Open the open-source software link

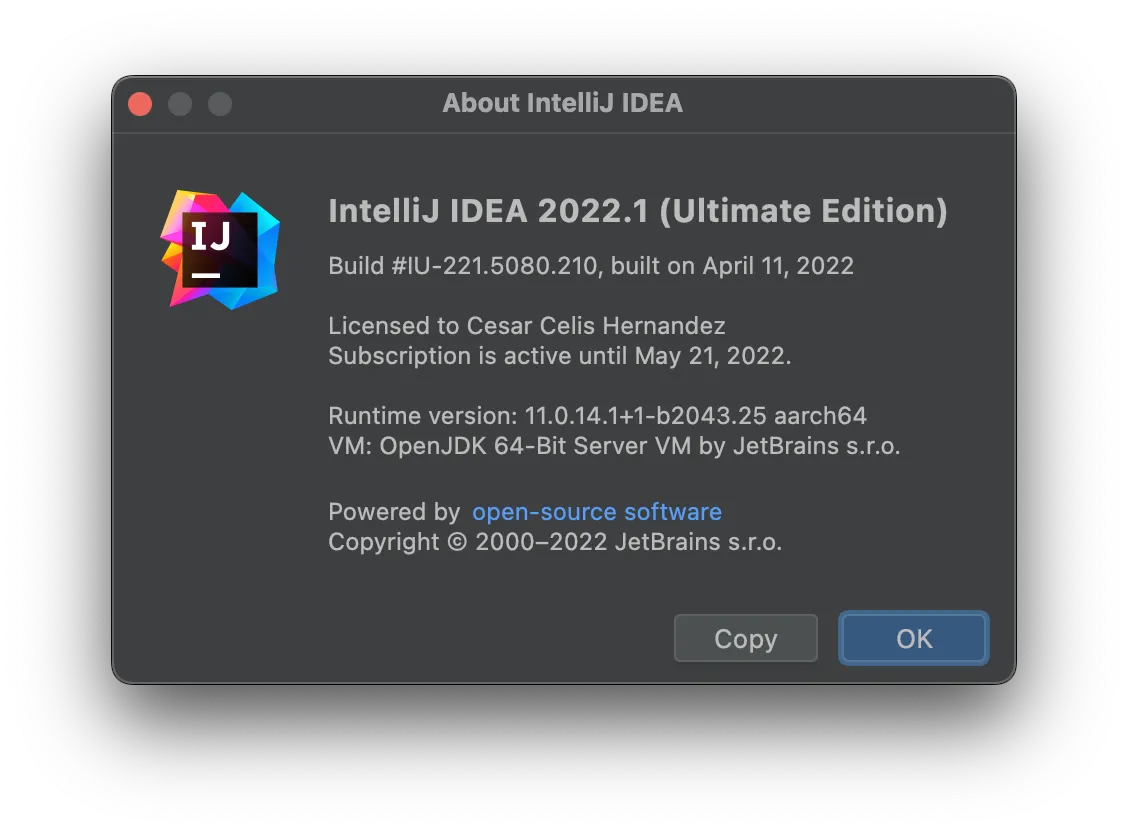coord(596,512)
